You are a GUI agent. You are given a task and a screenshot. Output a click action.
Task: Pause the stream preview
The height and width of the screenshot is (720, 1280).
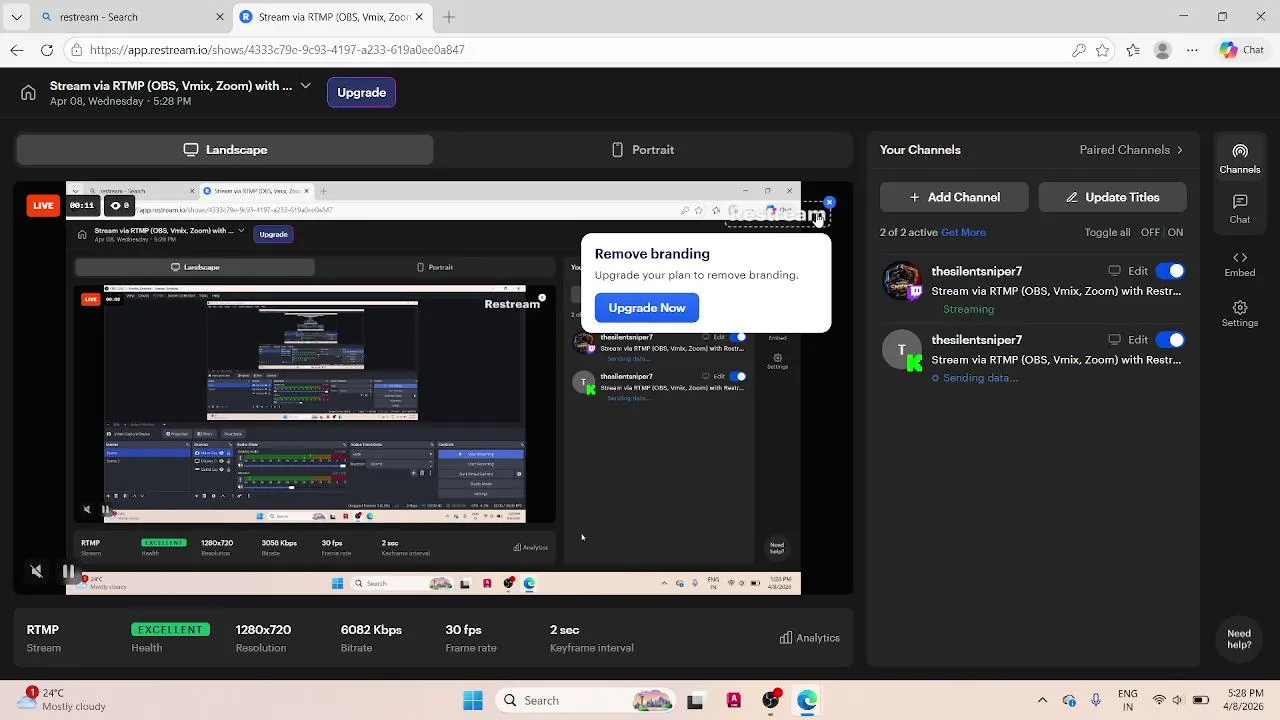68,572
